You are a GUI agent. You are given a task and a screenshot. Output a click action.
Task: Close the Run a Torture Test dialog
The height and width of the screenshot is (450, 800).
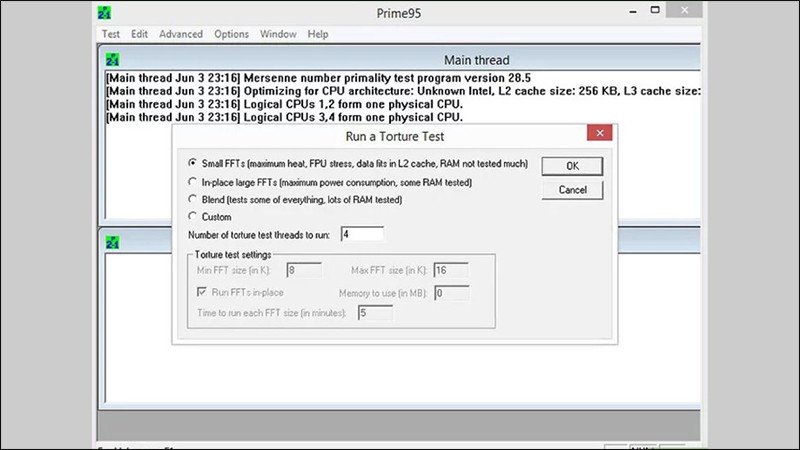[599, 133]
